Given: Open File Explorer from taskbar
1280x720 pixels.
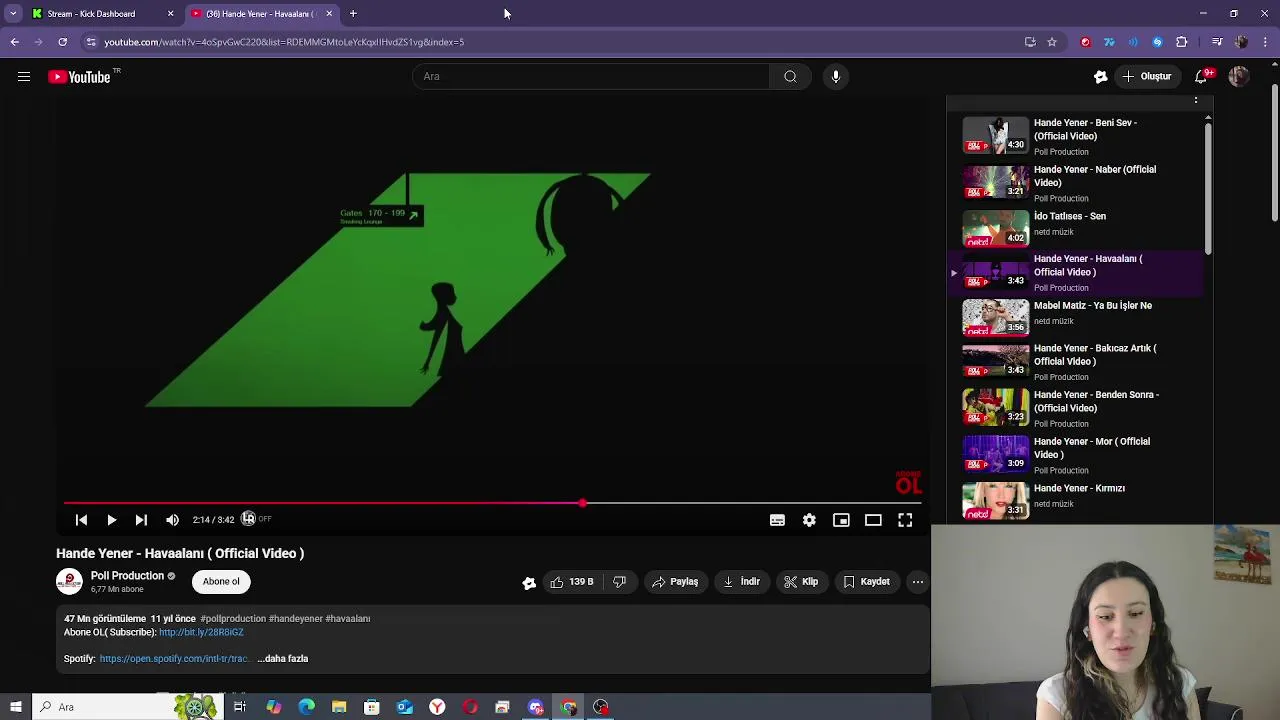Looking at the screenshot, I should (339, 707).
